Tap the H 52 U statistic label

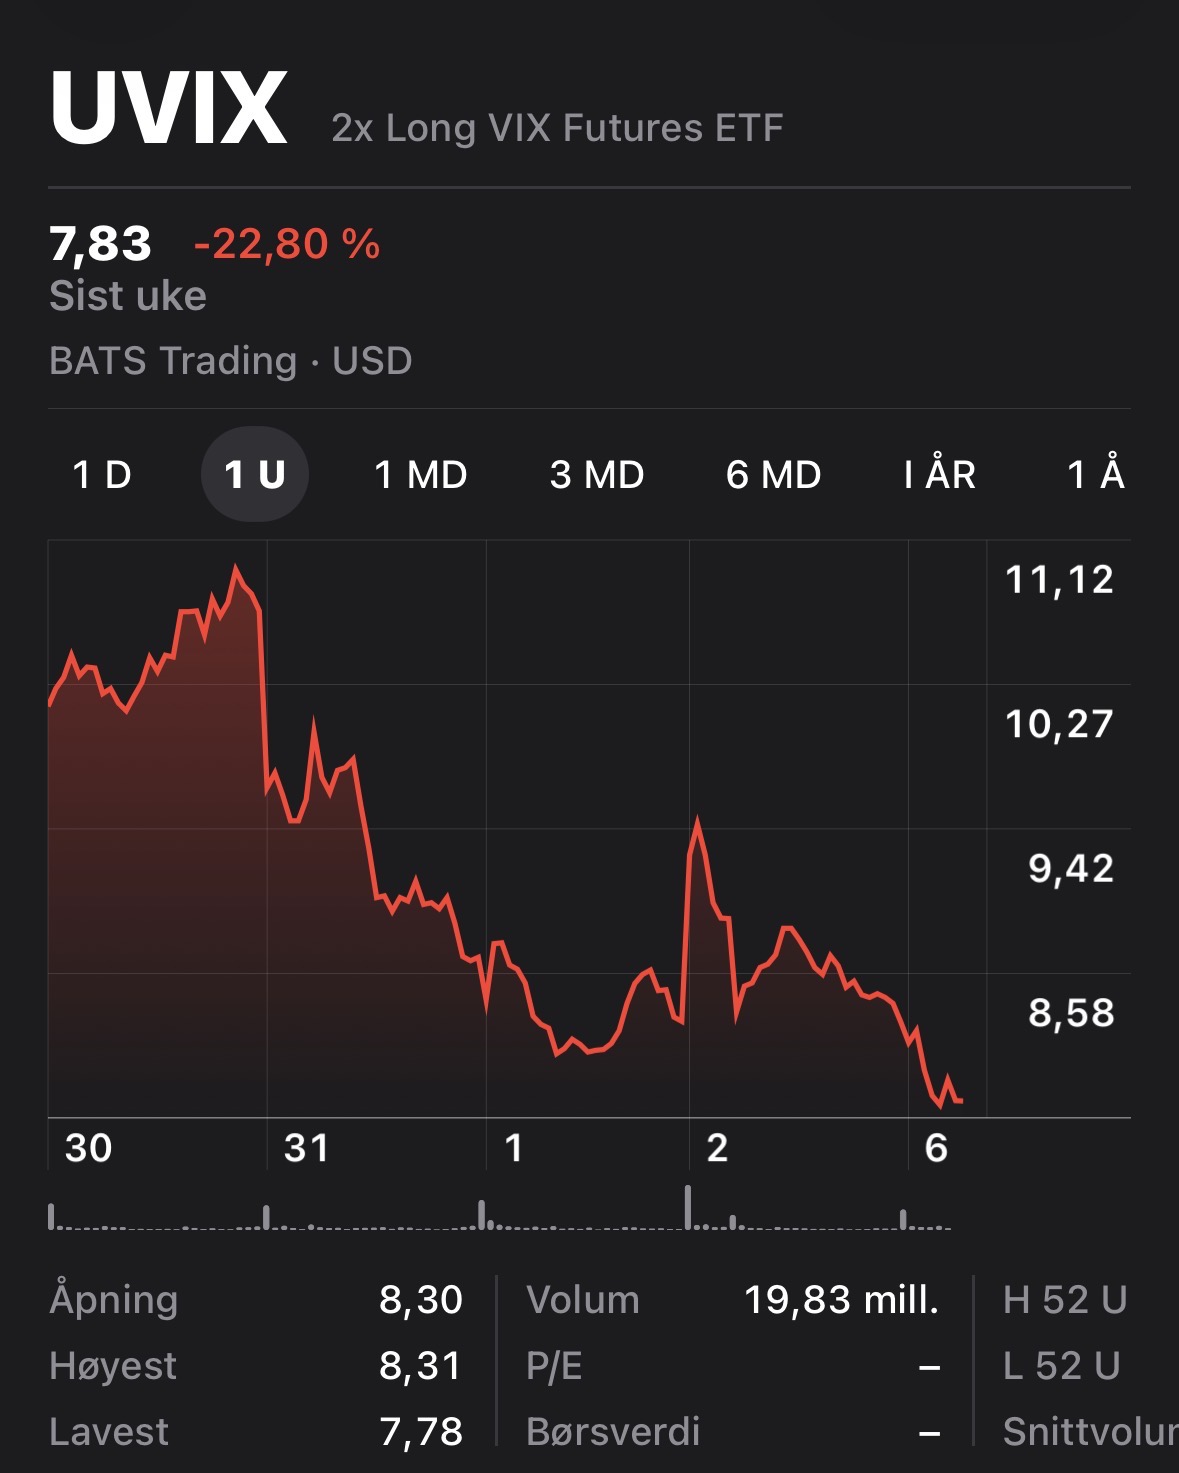click(1065, 1300)
